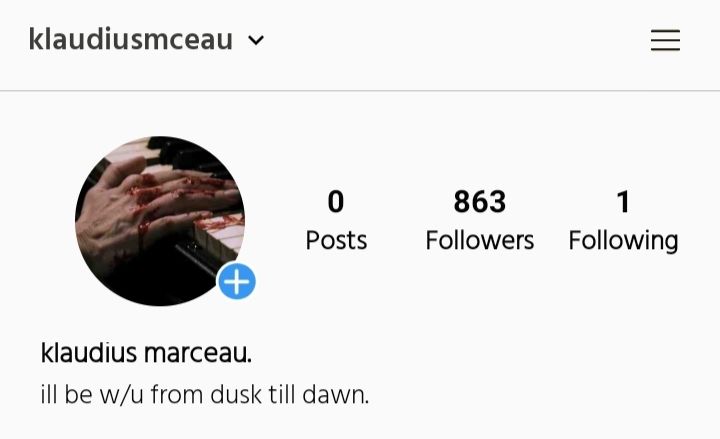Switch accounts with the down arrow
The image size is (720, 439).
[x=256, y=40]
